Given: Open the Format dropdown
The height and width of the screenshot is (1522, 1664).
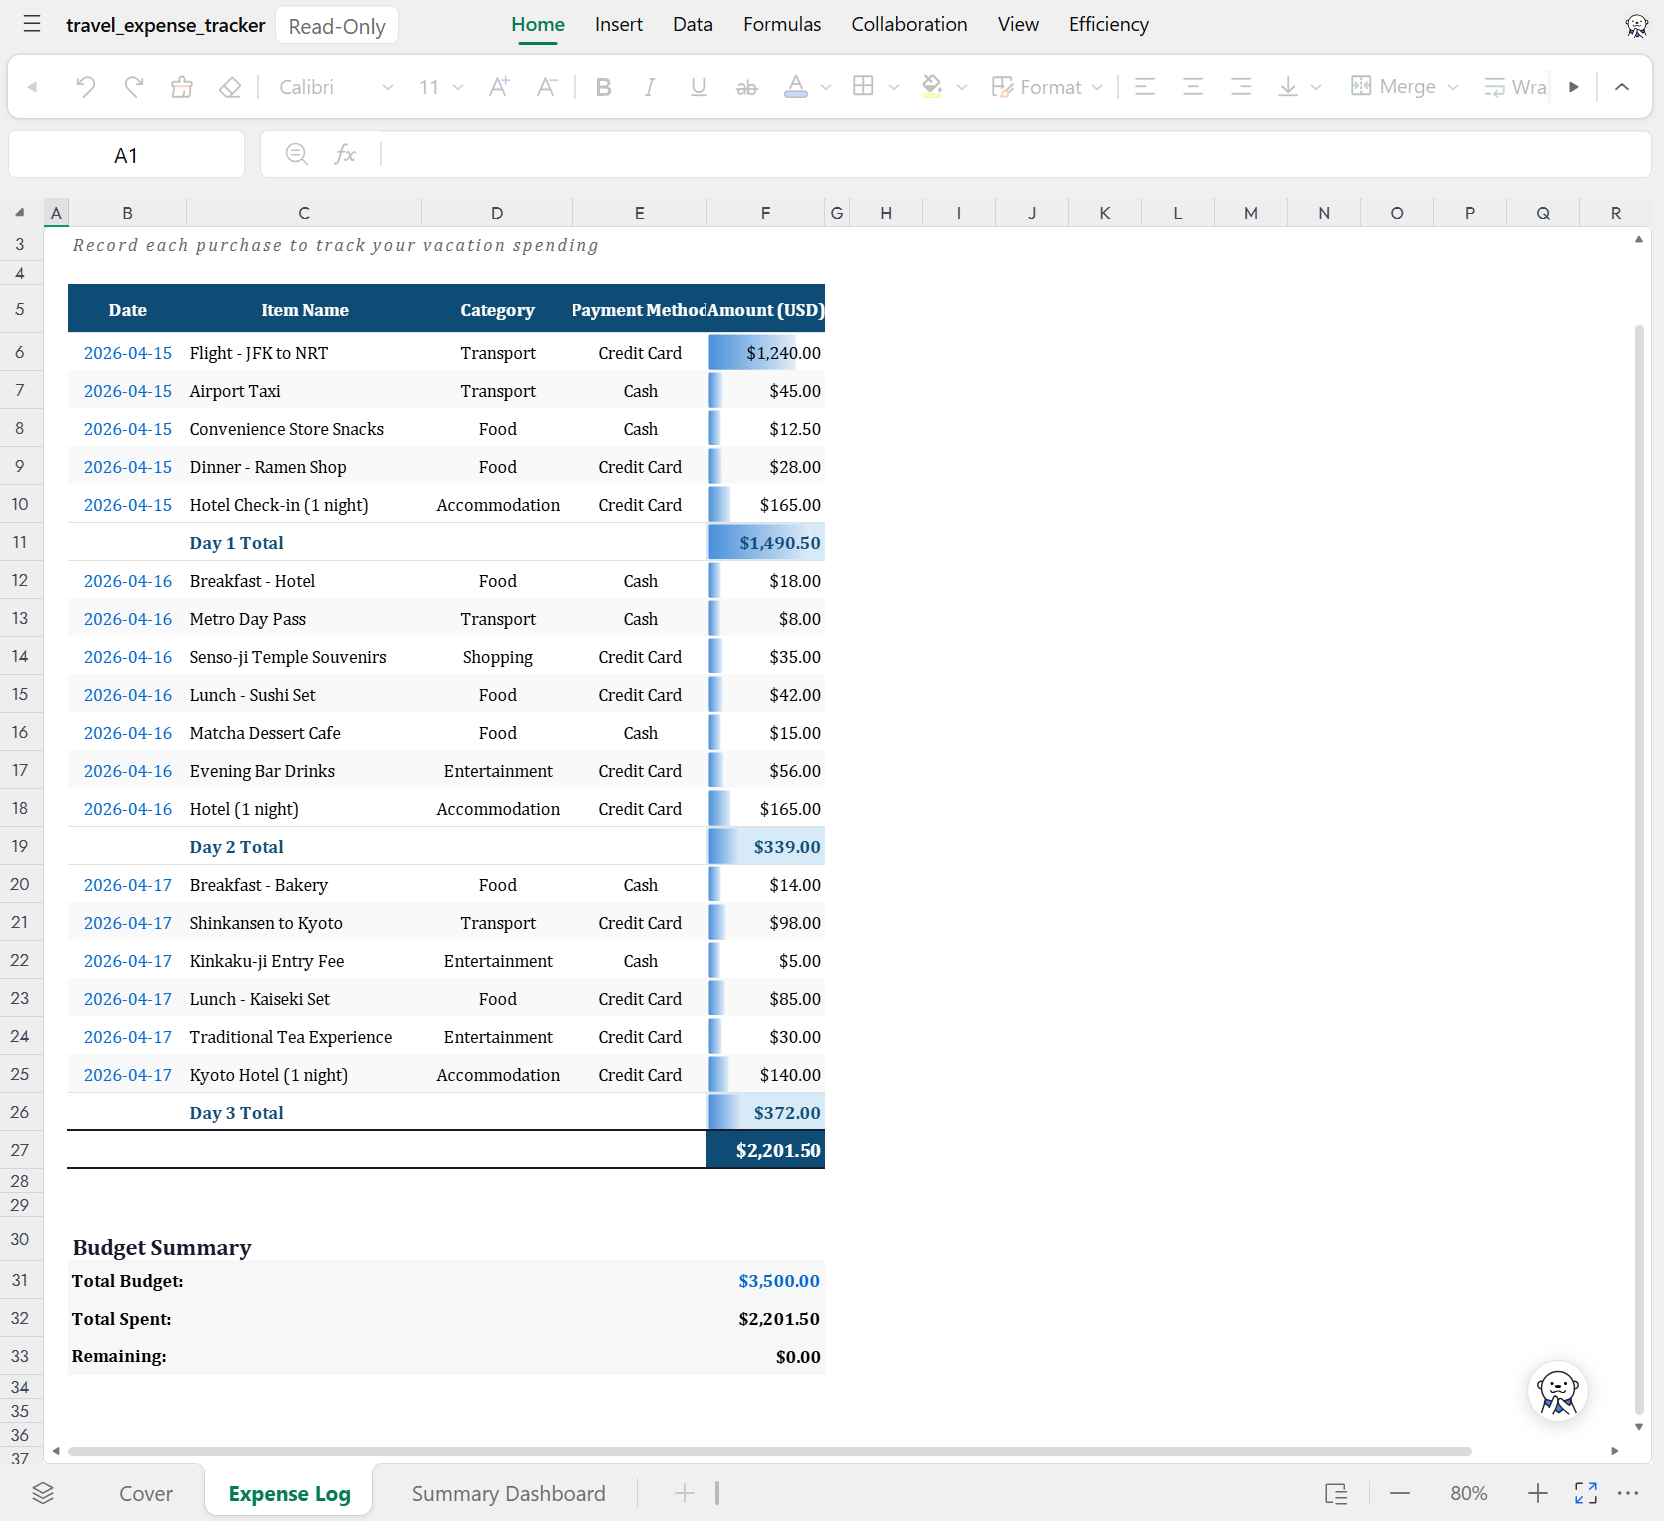Looking at the screenshot, I should click(1047, 87).
